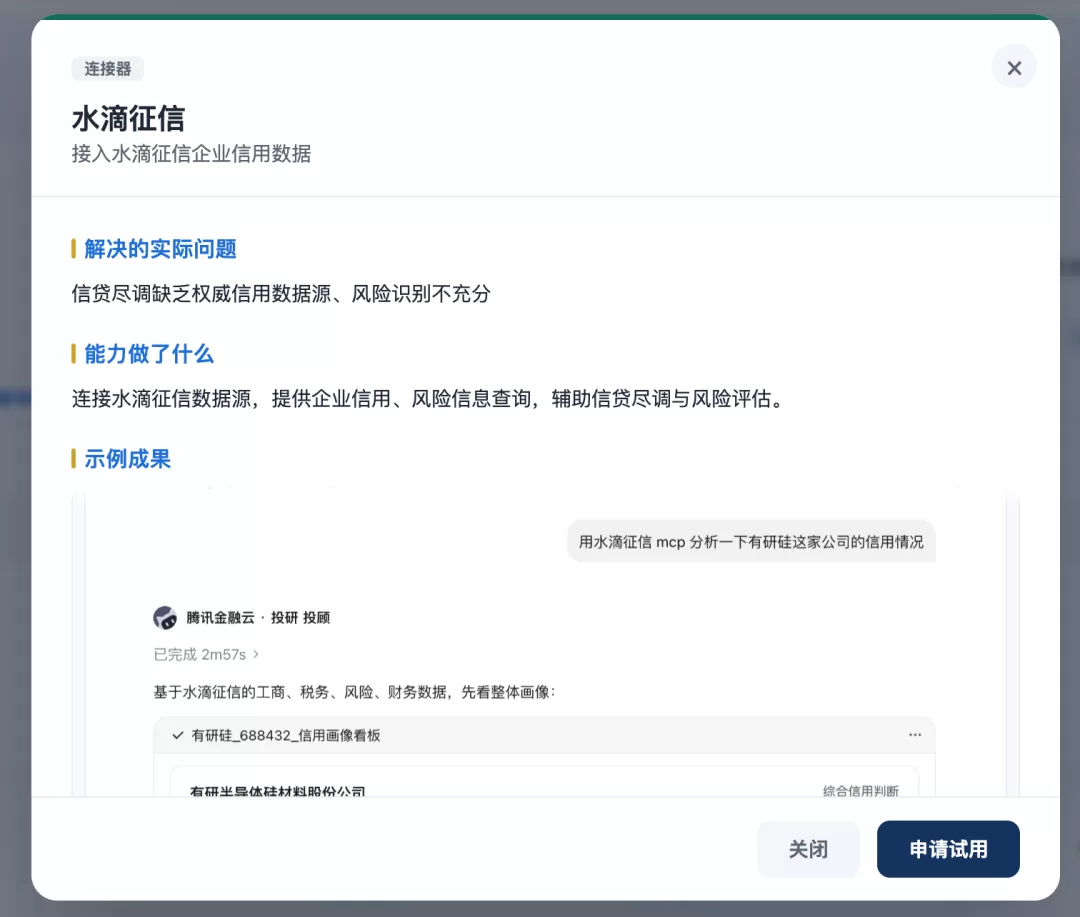The height and width of the screenshot is (917, 1080).
Task: Click the user prompt bubble 用水滴征信 mcp
Action: pos(751,542)
